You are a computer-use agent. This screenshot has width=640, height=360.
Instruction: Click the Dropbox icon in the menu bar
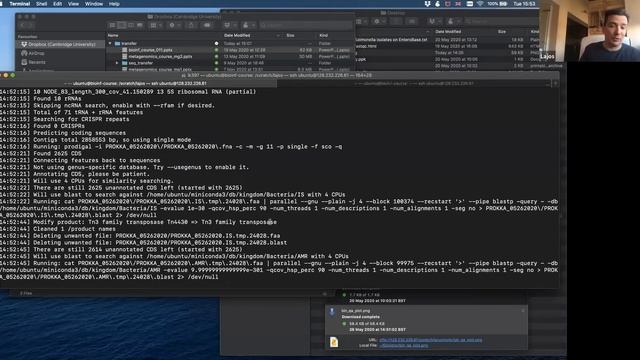[427, 4]
